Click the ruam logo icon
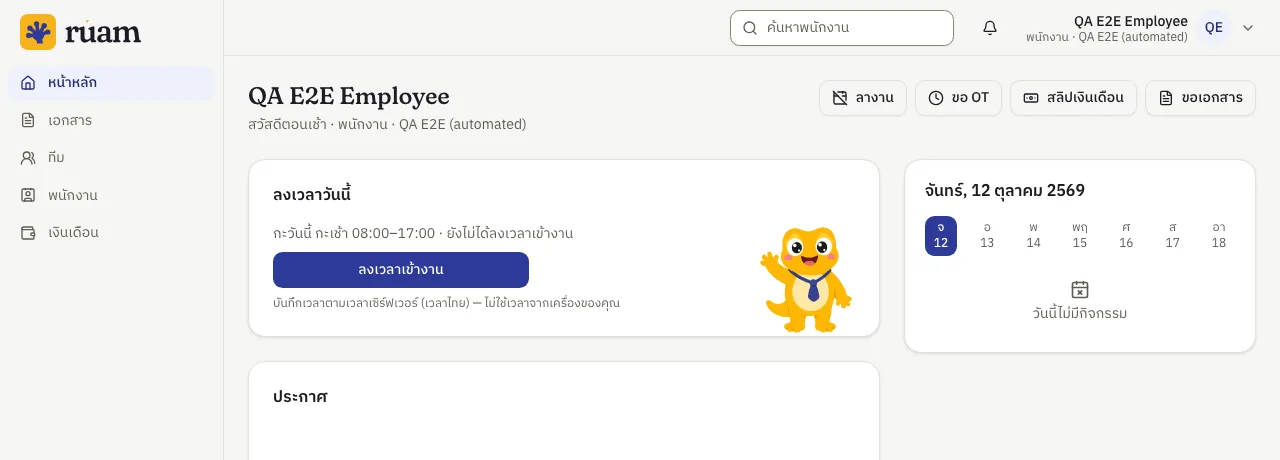This screenshot has height=460, width=1280. pos(38,32)
